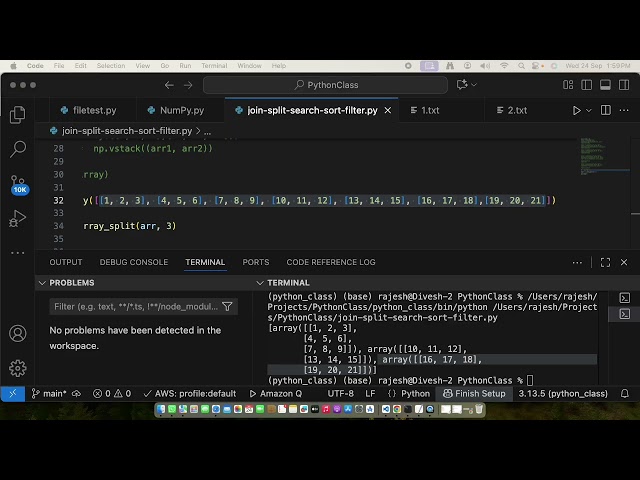Open the Search view in activity bar

click(x=18, y=149)
